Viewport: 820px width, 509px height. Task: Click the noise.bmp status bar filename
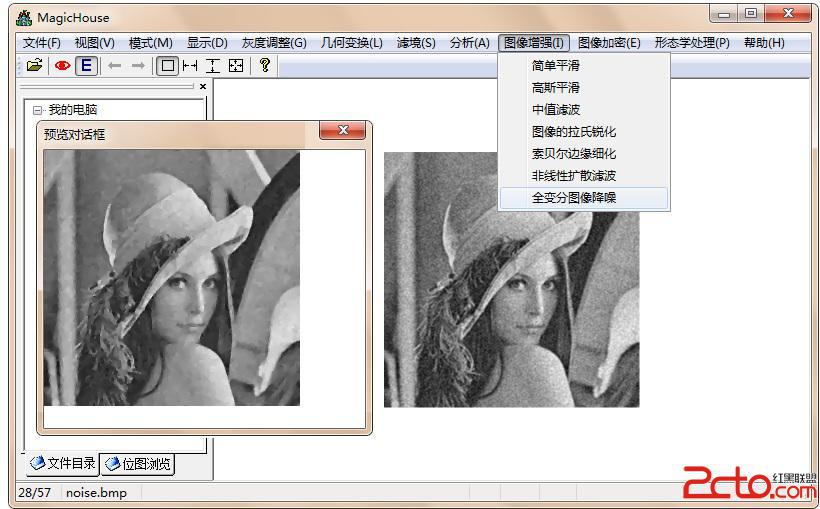[x=97, y=493]
